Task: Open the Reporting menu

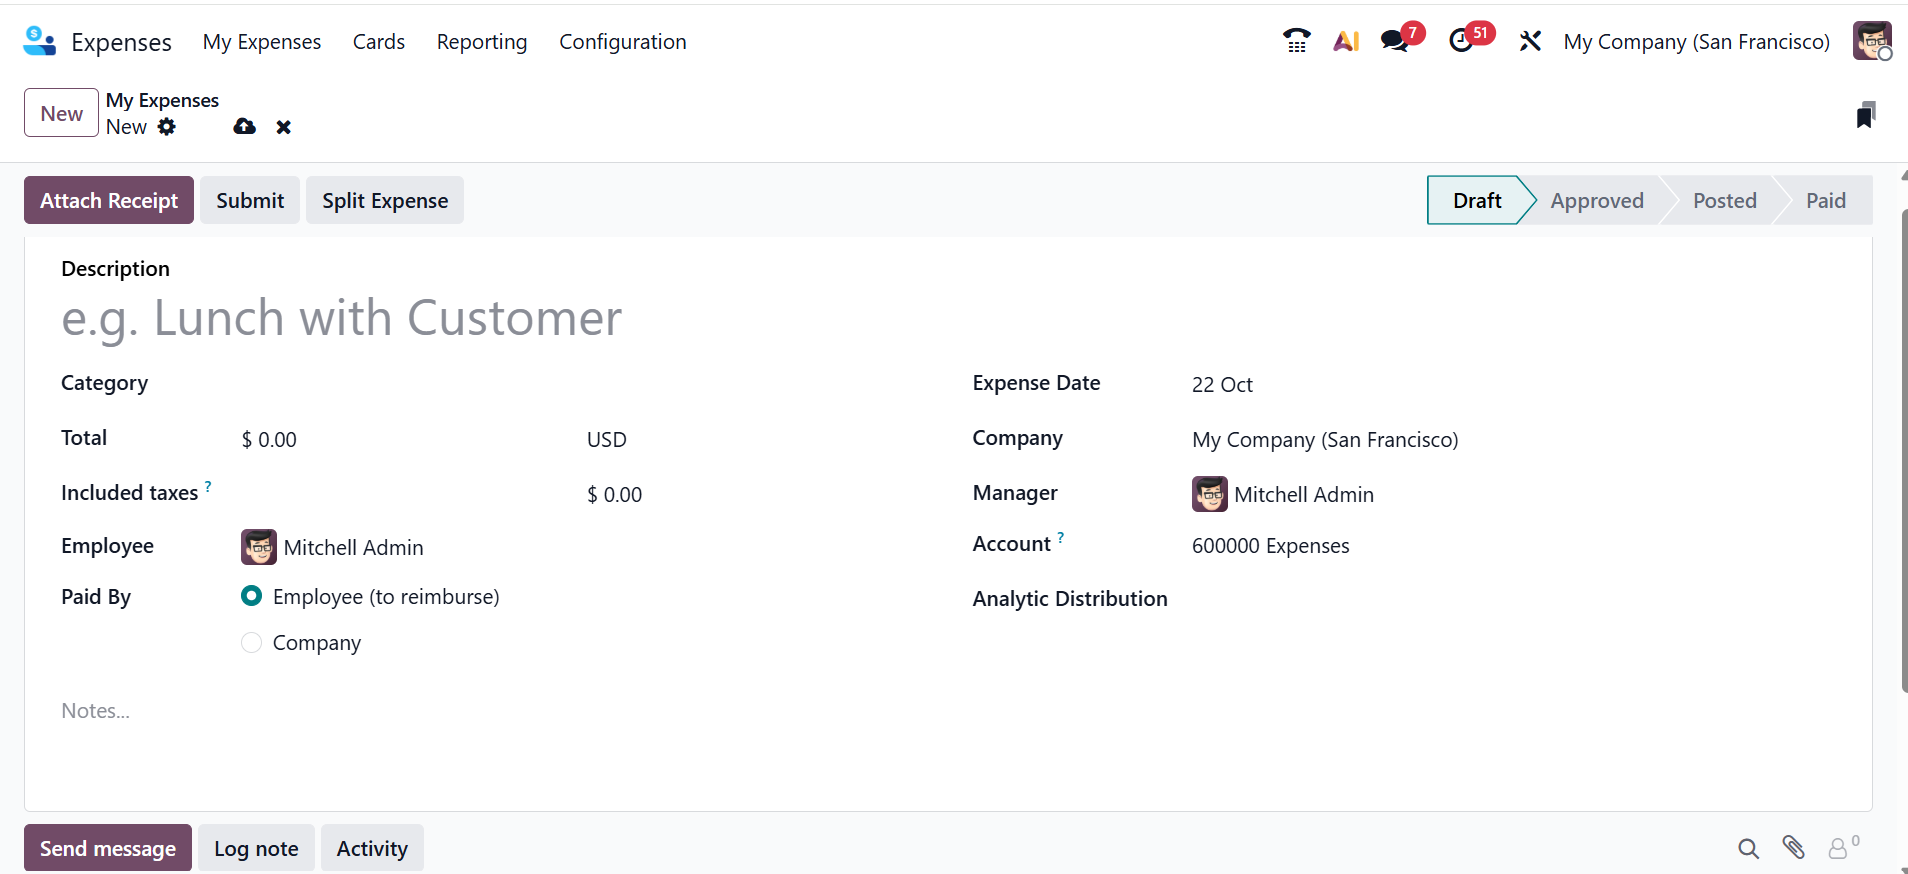Action: coord(481,42)
